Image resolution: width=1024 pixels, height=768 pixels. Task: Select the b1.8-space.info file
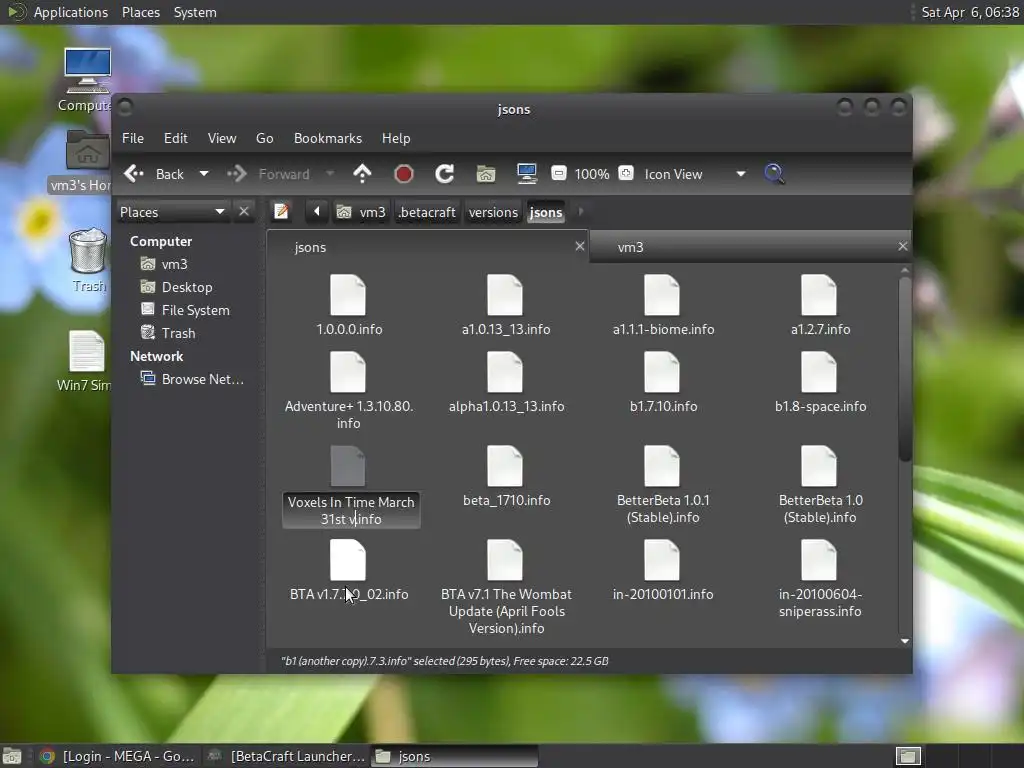pos(820,383)
